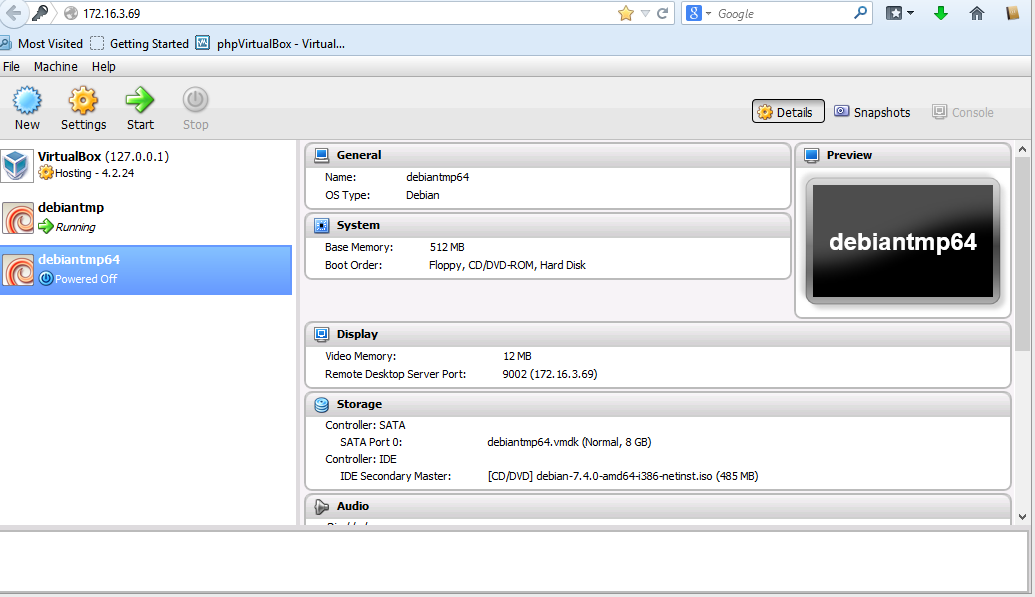Click the debiantmp64 Debian swirl icon
Image resolution: width=1035 pixels, height=597 pixels.
point(18,270)
